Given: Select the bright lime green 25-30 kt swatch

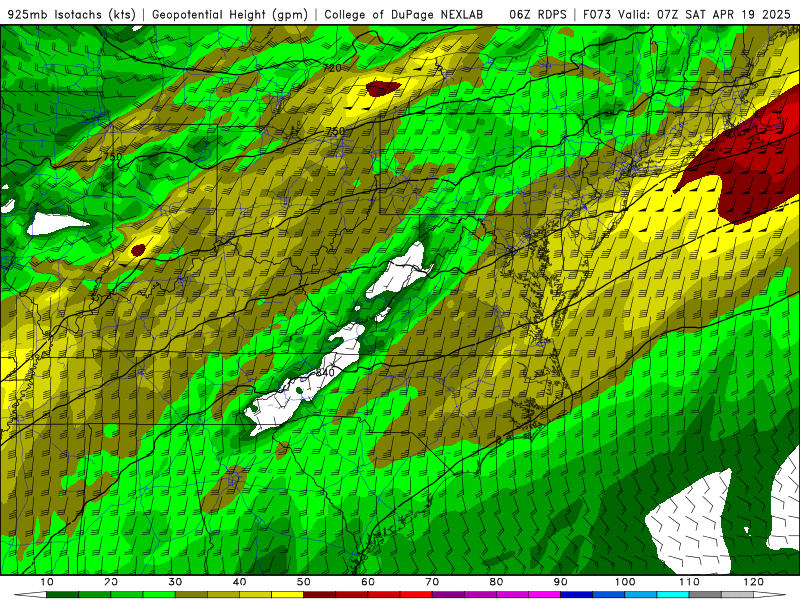Looking at the screenshot, I should tap(159, 595).
